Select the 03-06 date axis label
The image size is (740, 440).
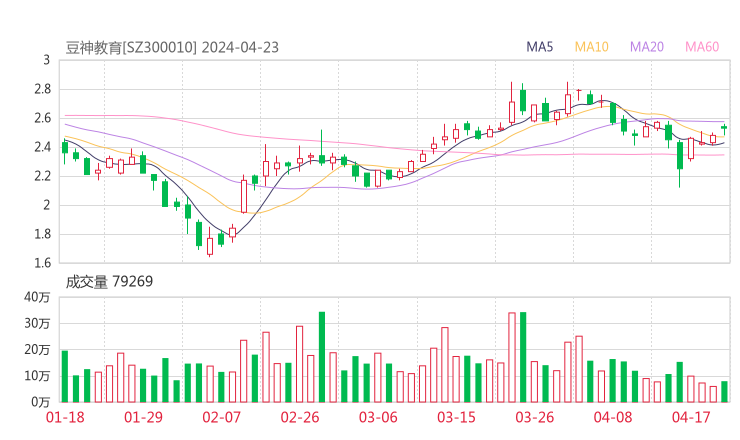(x=378, y=417)
